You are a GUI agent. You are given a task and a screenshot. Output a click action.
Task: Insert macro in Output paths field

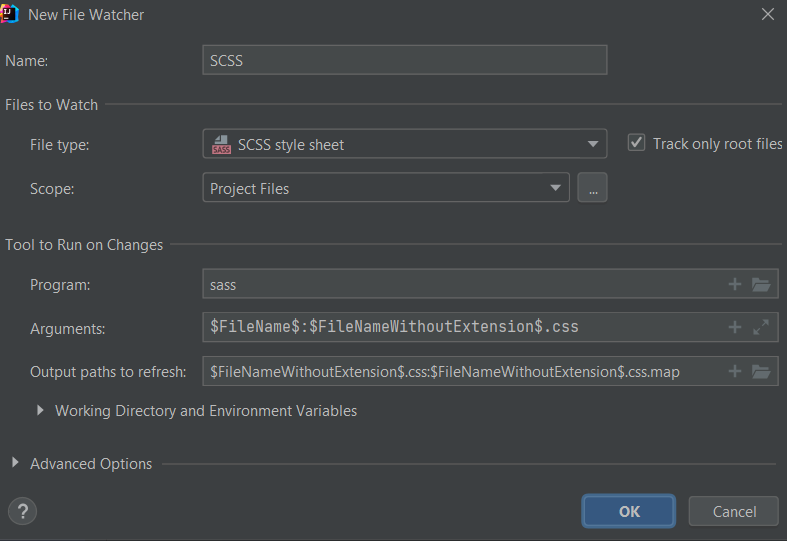[x=734, y=371]
